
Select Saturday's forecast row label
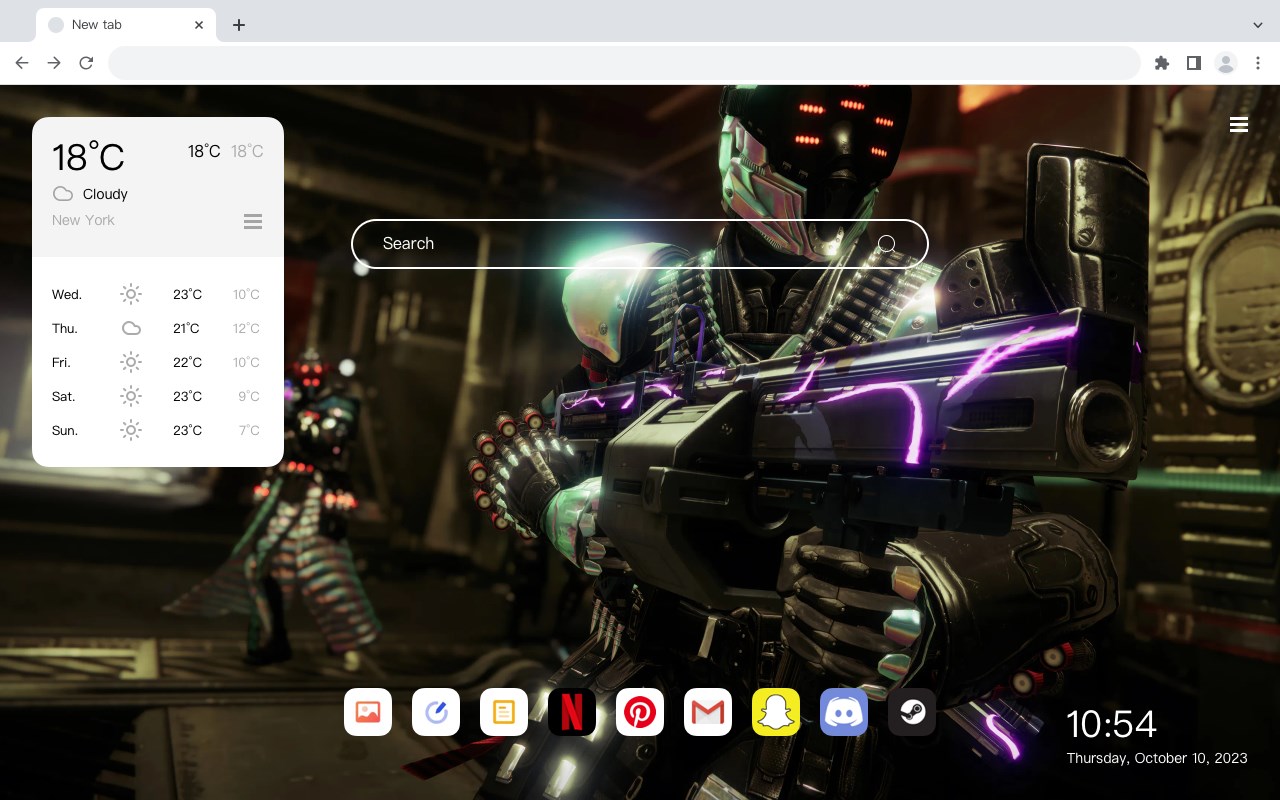tap(63, 396)
